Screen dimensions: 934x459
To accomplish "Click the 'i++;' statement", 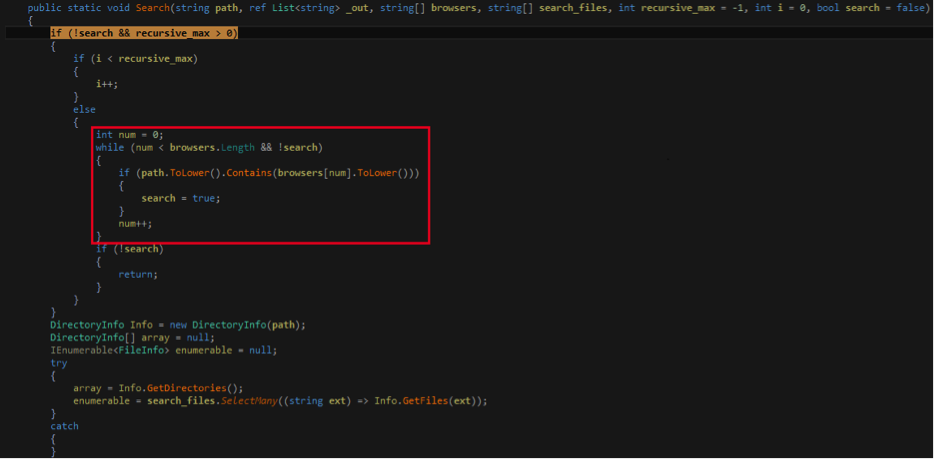I will (106, 84).
